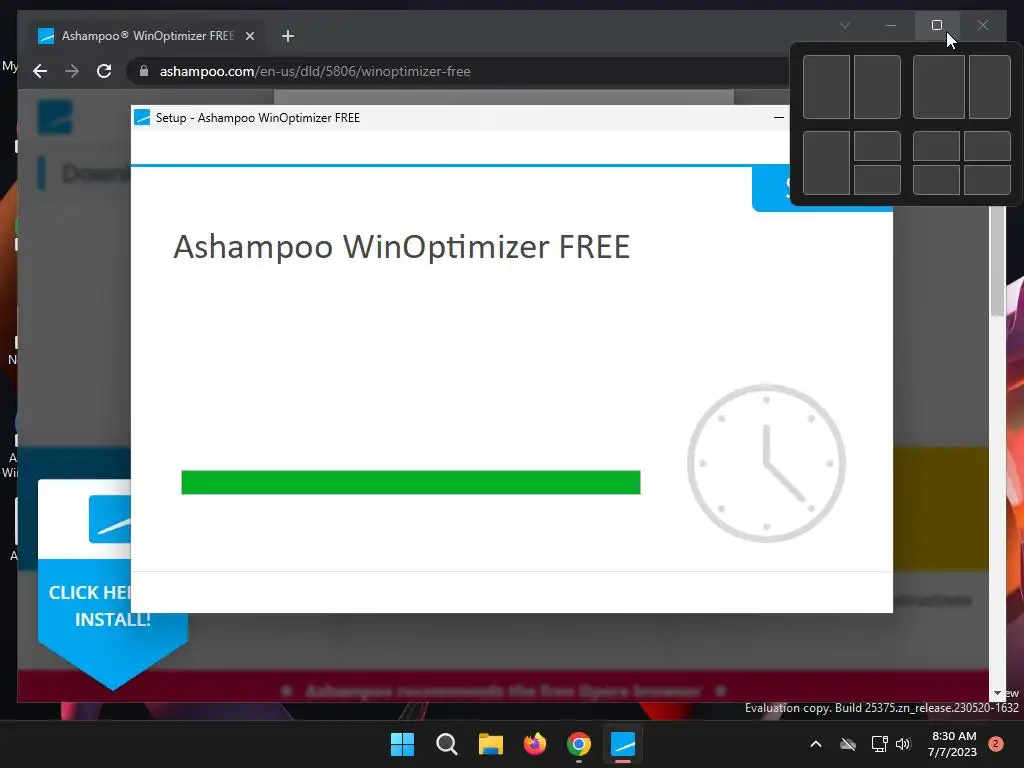Close the Ashampoo WinOptimizer FREE browser tab
This screenshot has height=768, width=1024.
pyautogui.click(x=249, y=36)
